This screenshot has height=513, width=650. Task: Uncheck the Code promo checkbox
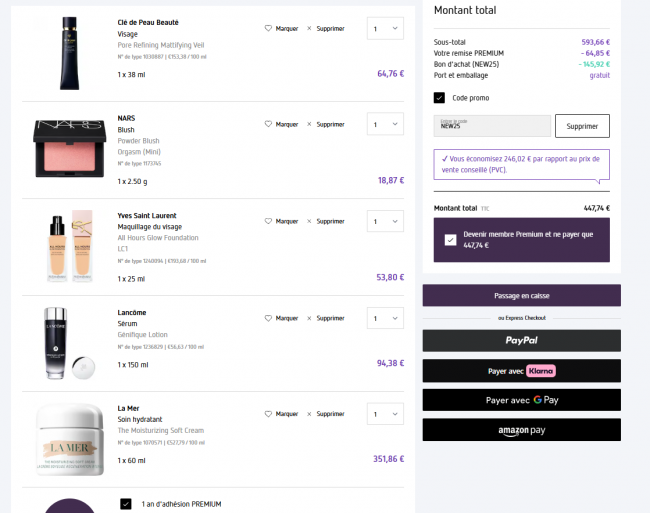(439, 98)
